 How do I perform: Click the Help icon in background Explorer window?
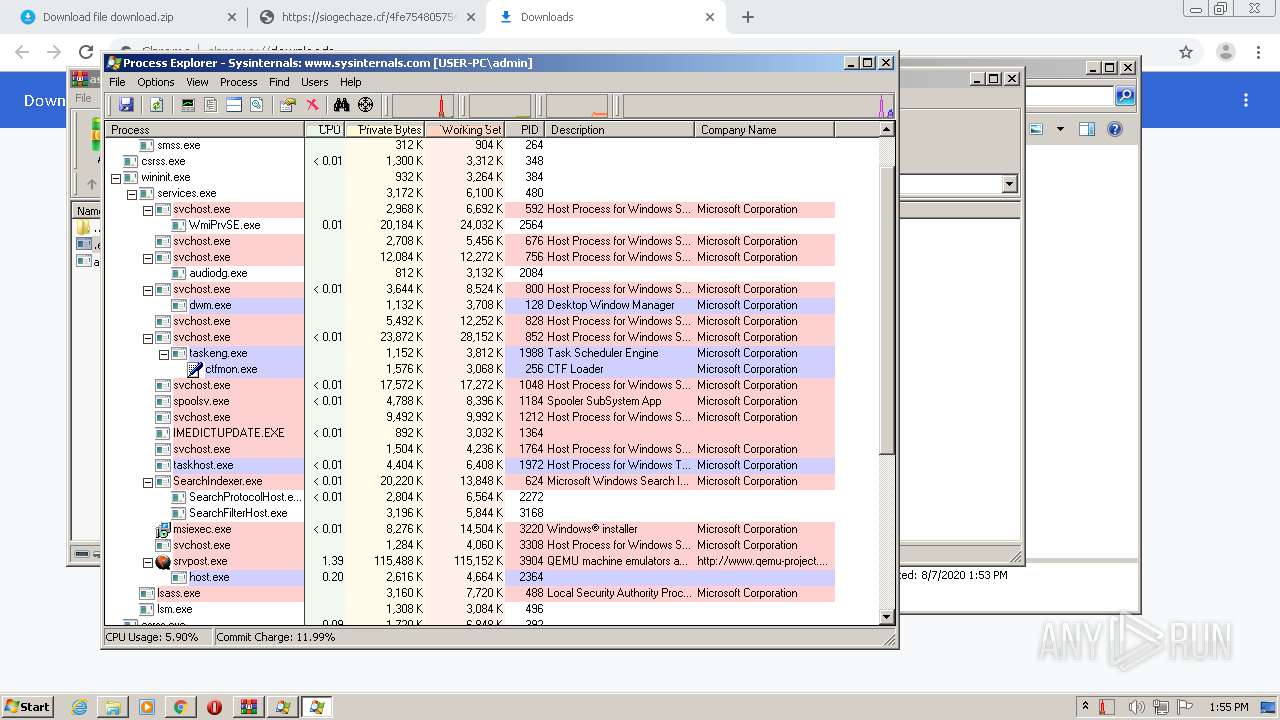[x=1115, y=129]
